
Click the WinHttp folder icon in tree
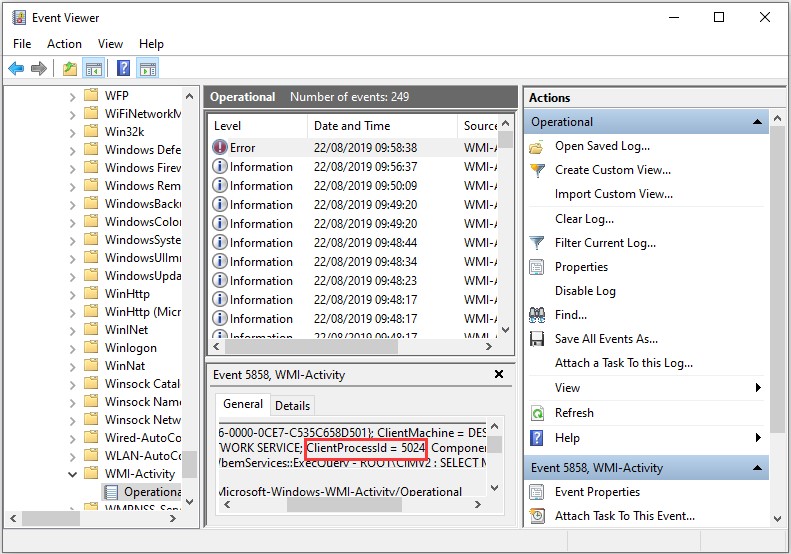coord(91,293)
